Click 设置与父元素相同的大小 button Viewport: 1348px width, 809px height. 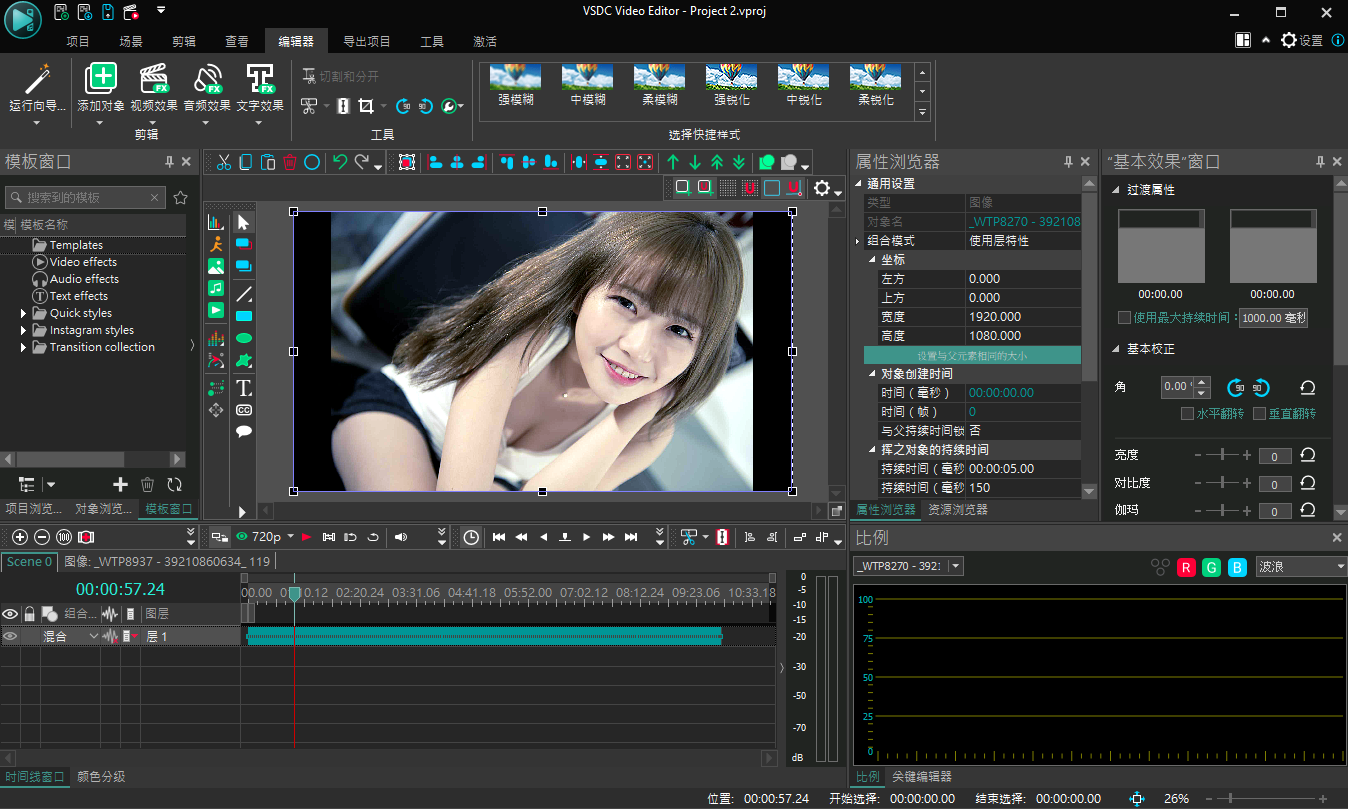[x=972, y=355]
